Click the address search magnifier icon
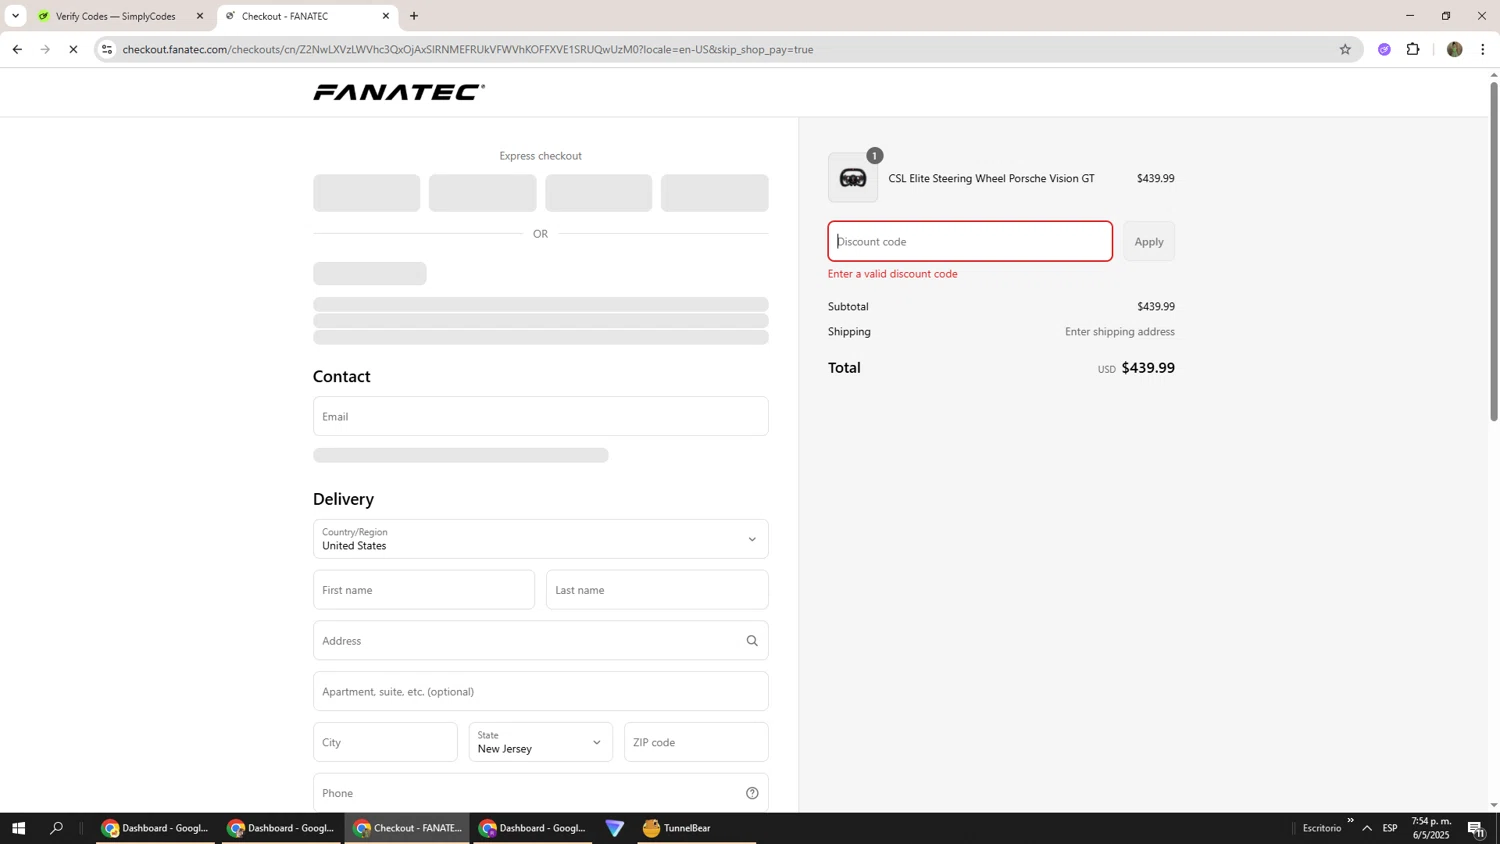Viewport: 1500px width, 844px height. [x=752, y=641]
